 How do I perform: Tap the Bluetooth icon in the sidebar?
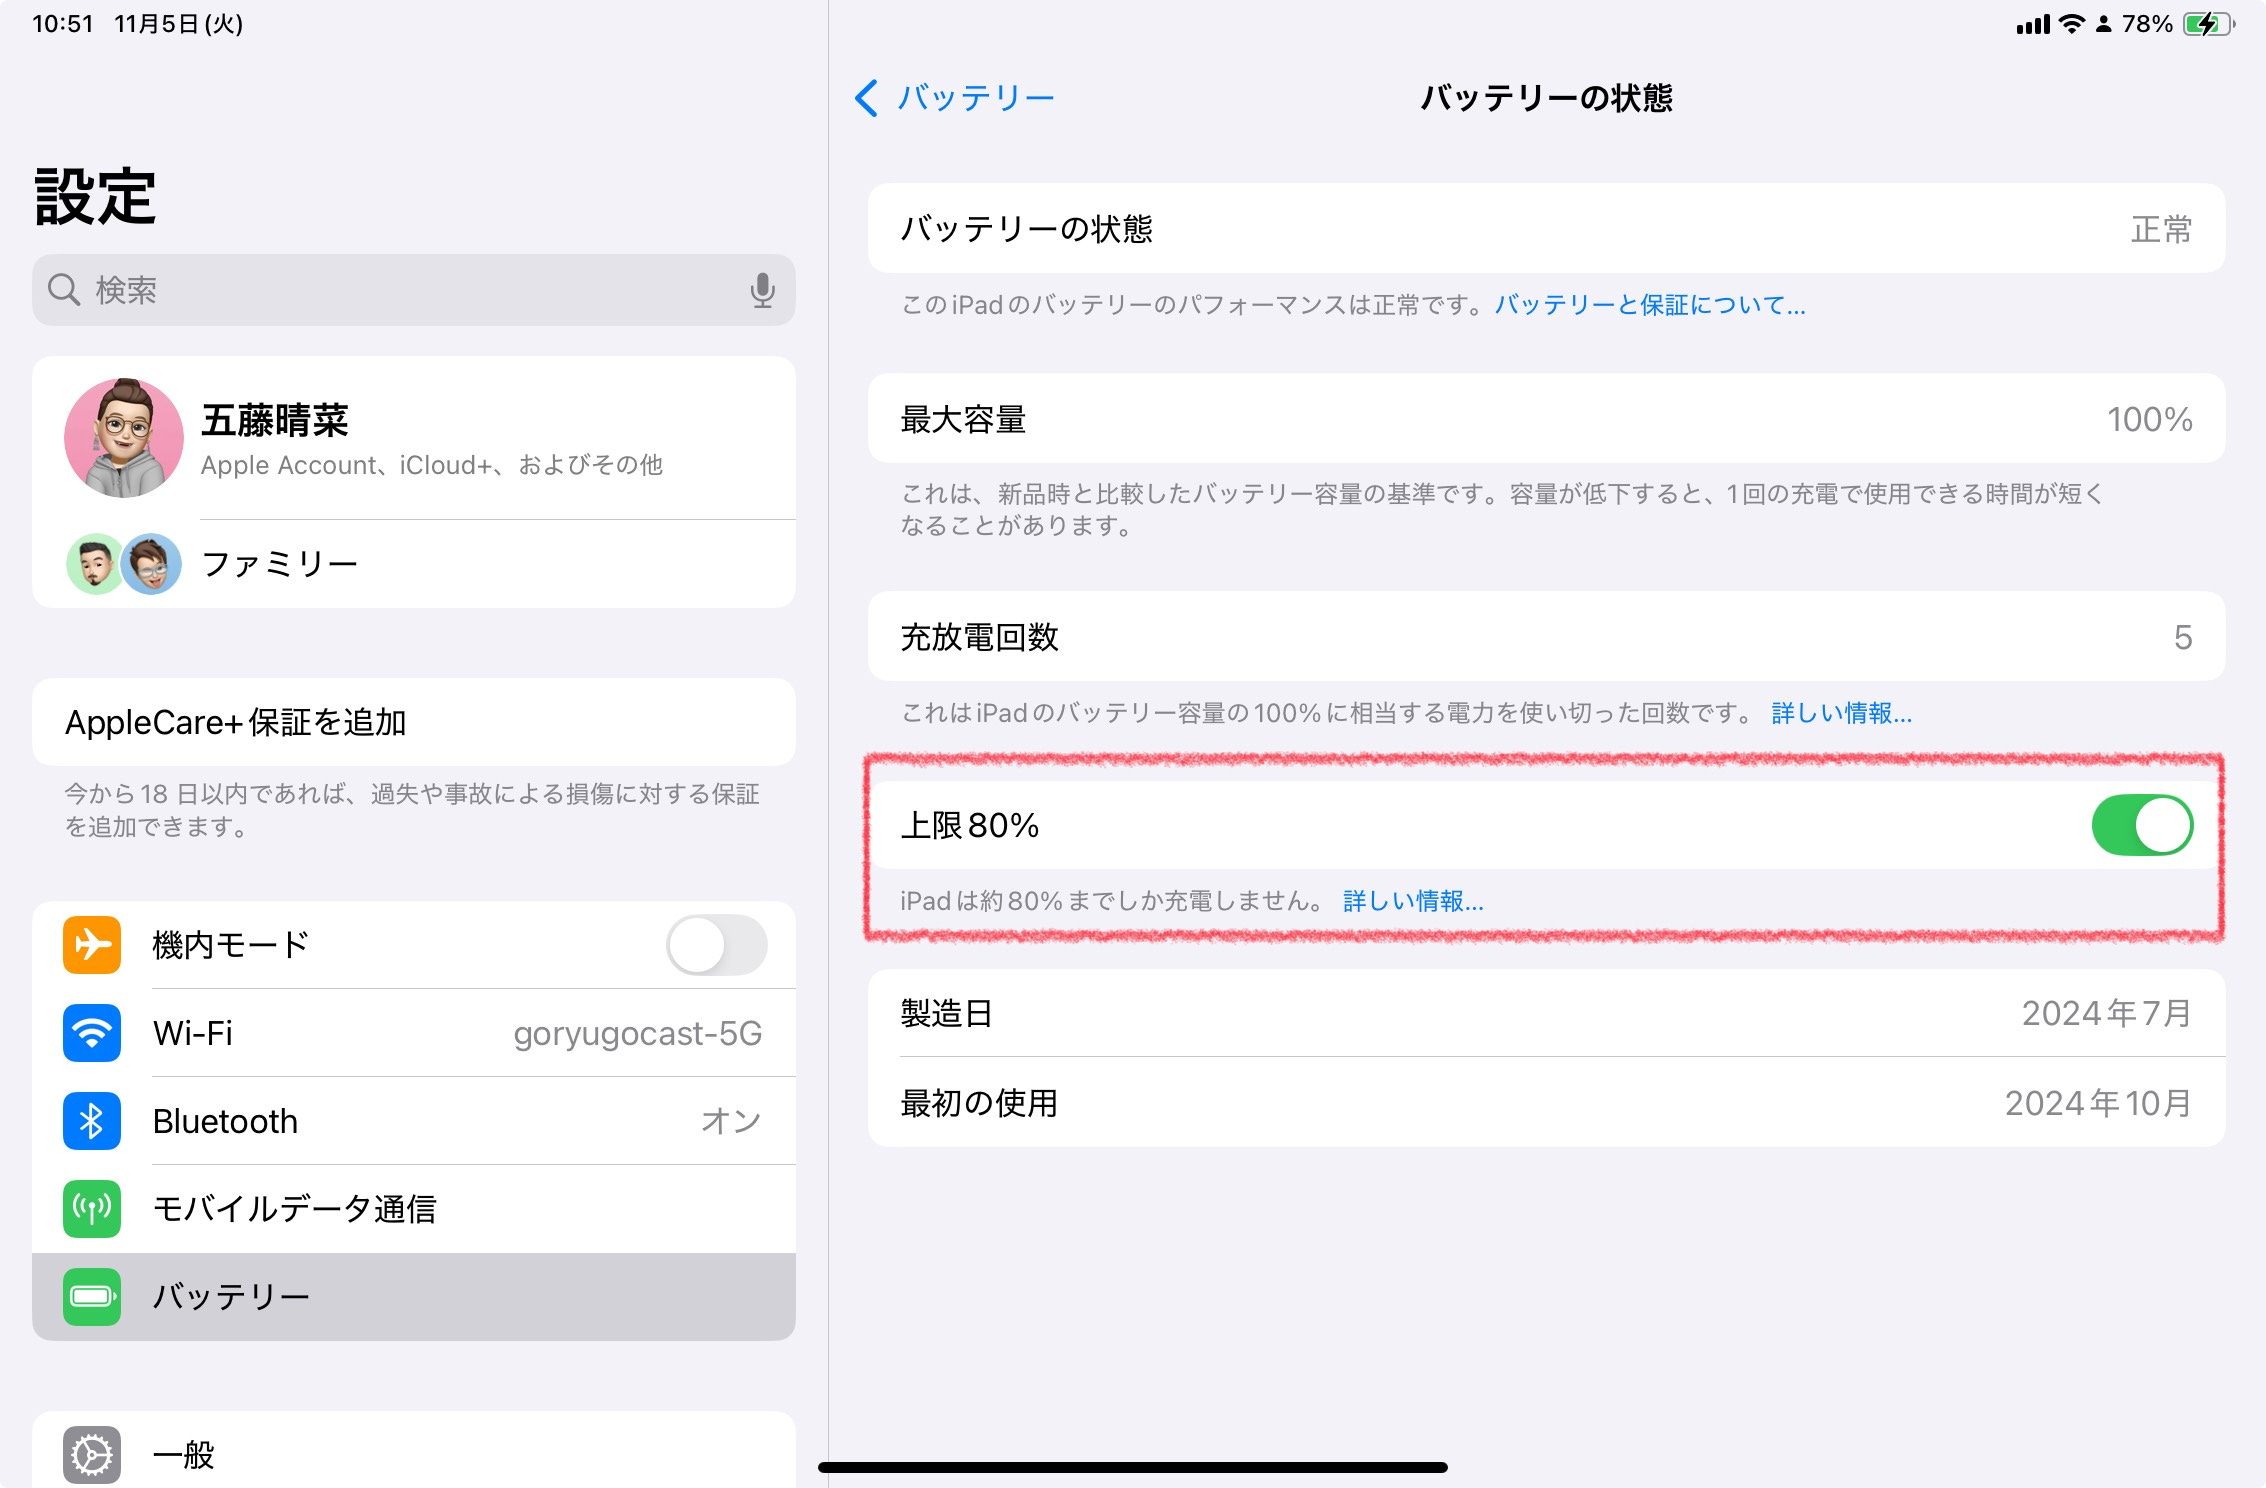[91, 1121]
